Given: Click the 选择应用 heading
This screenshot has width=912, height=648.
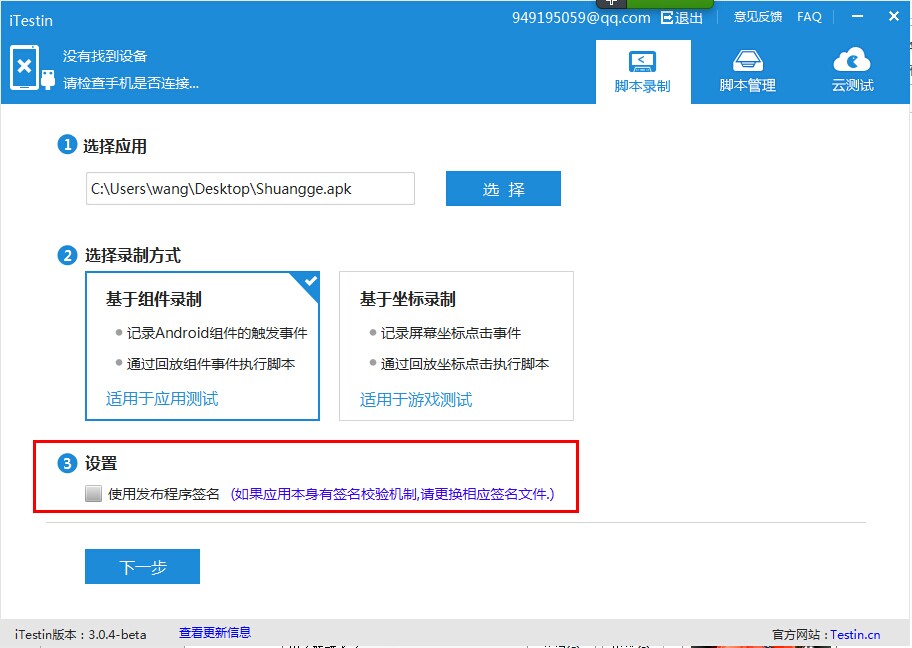Looking at the screenshot, I should click(115, 146).
